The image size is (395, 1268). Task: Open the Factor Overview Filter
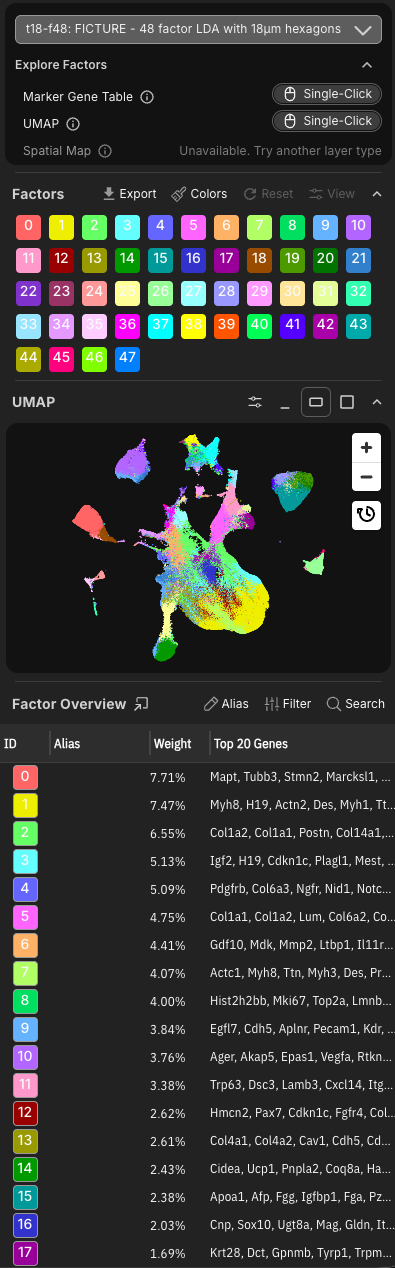point(288,704)
